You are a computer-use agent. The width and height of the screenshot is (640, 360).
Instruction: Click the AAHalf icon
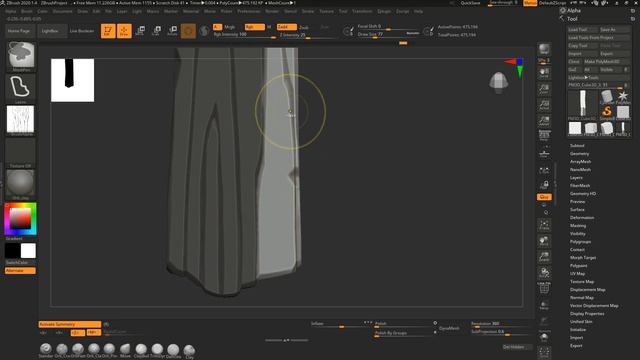[544, 121]
